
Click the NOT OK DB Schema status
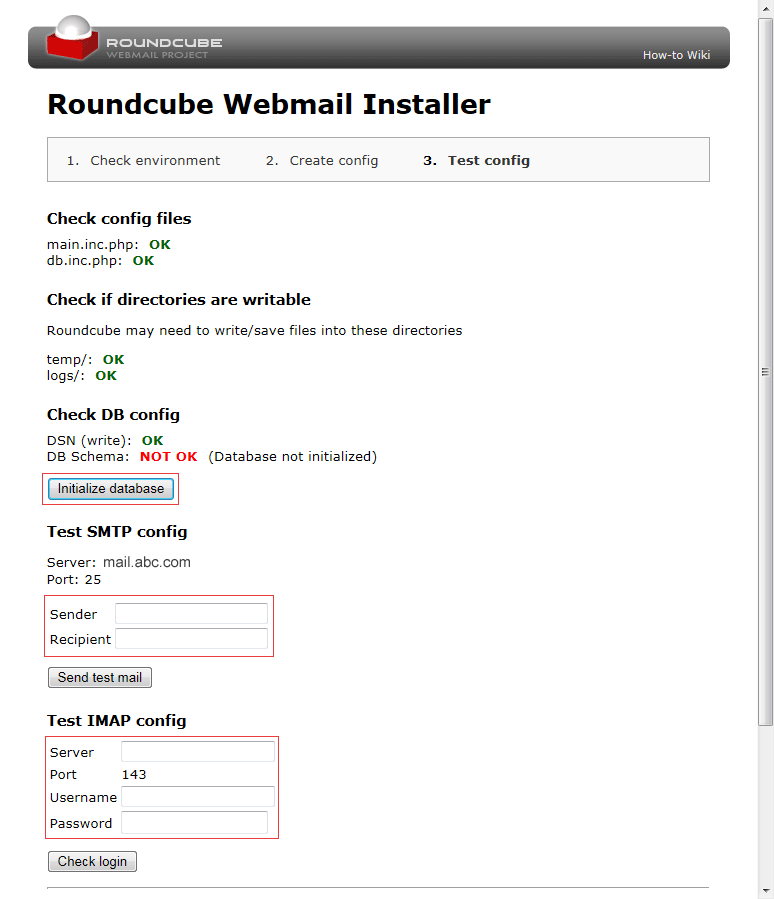coord(169,456)
